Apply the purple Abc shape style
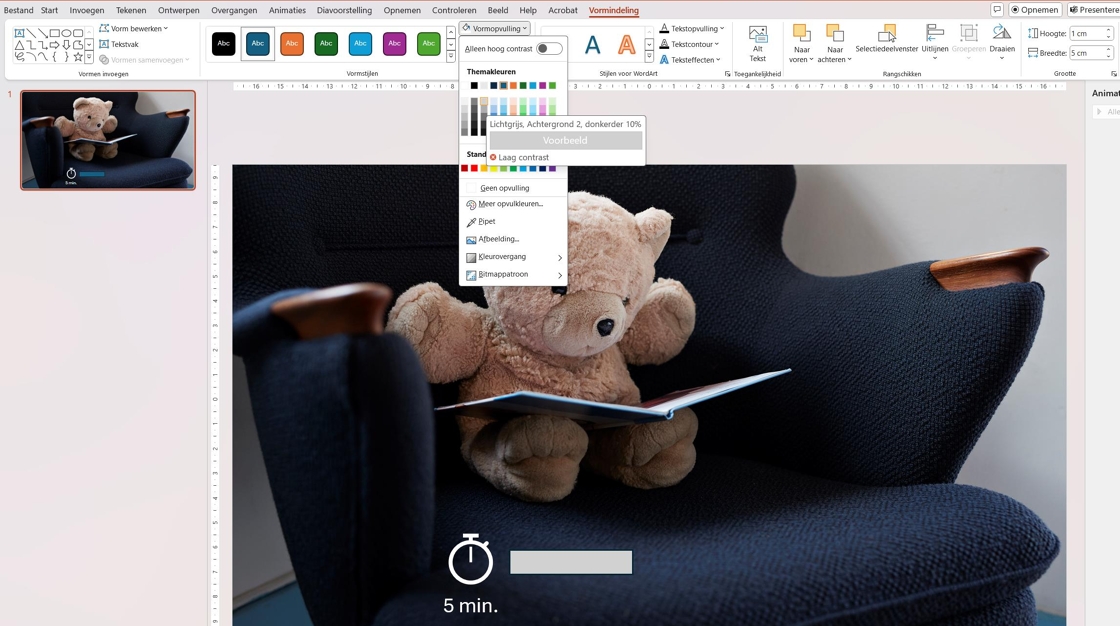The height and width of the screenshot is (626, 1120). point(394,44)
